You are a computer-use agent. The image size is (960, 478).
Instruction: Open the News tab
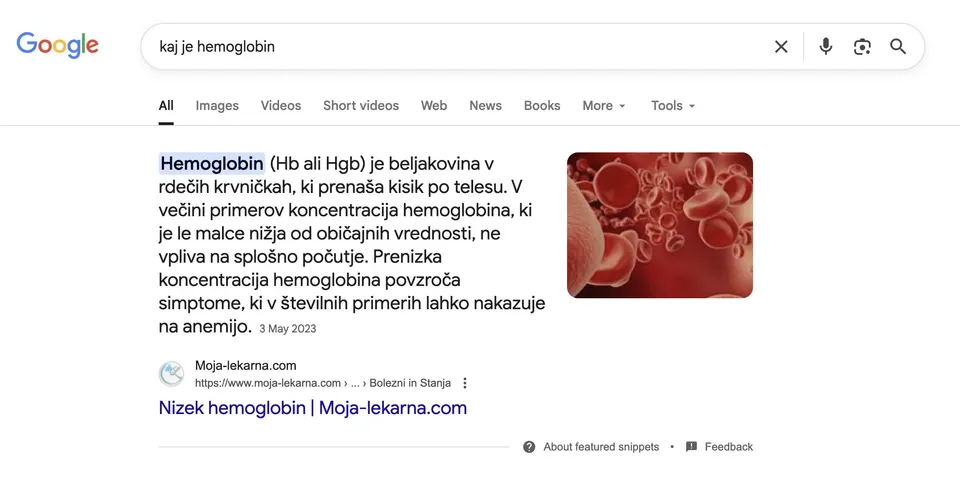tap(486, 105)
